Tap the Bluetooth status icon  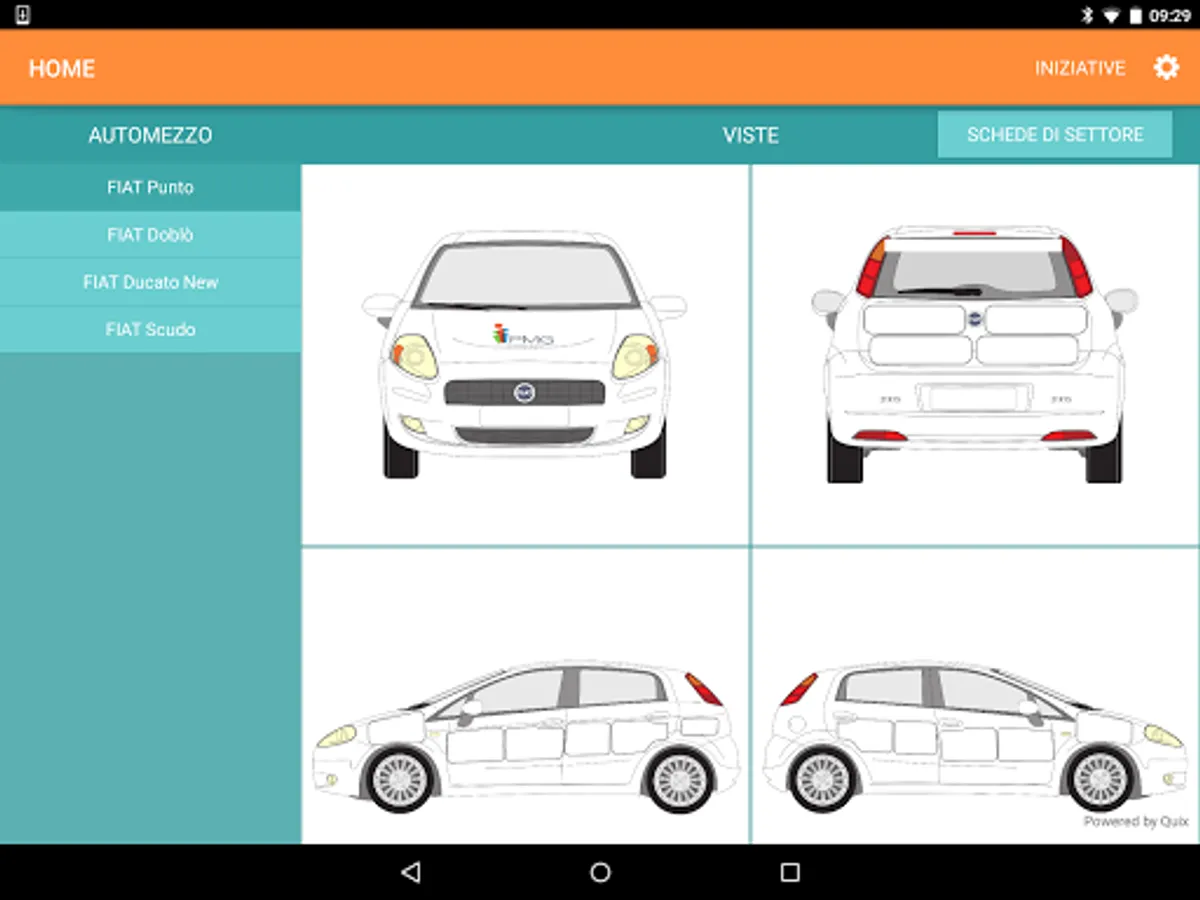point(1088,15)
